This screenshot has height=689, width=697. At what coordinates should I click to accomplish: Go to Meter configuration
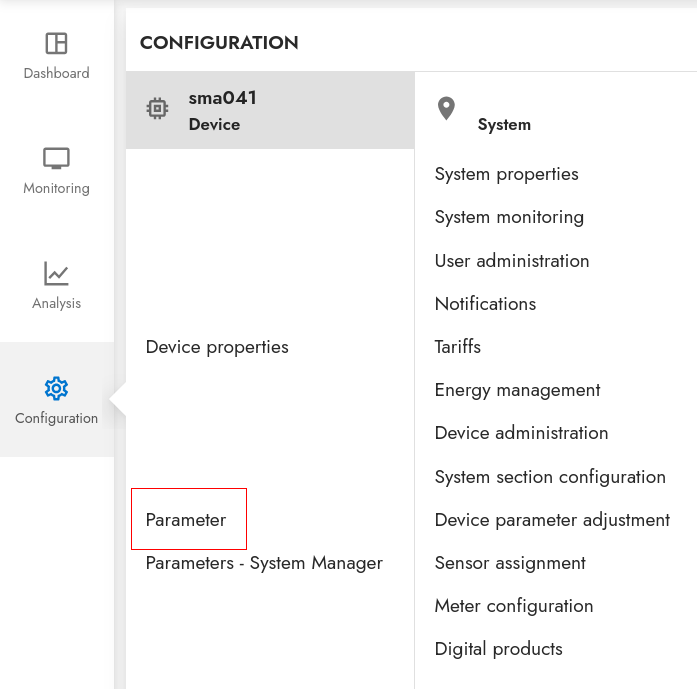pyautogui.click(x=514, y=606)
